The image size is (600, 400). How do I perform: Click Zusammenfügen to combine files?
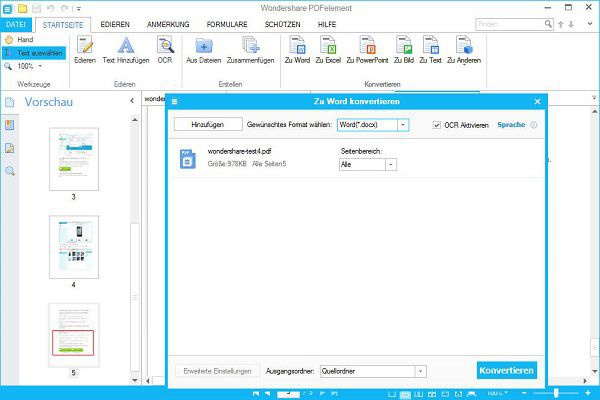click(x=251, y=50)
